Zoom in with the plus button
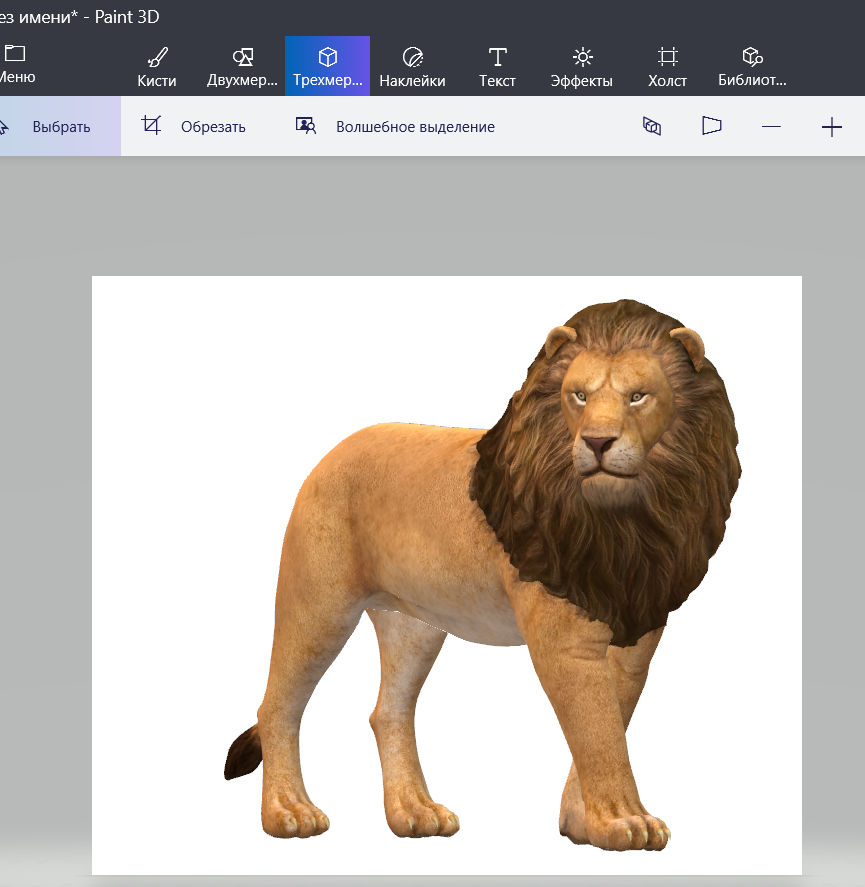 click(831, 127)
